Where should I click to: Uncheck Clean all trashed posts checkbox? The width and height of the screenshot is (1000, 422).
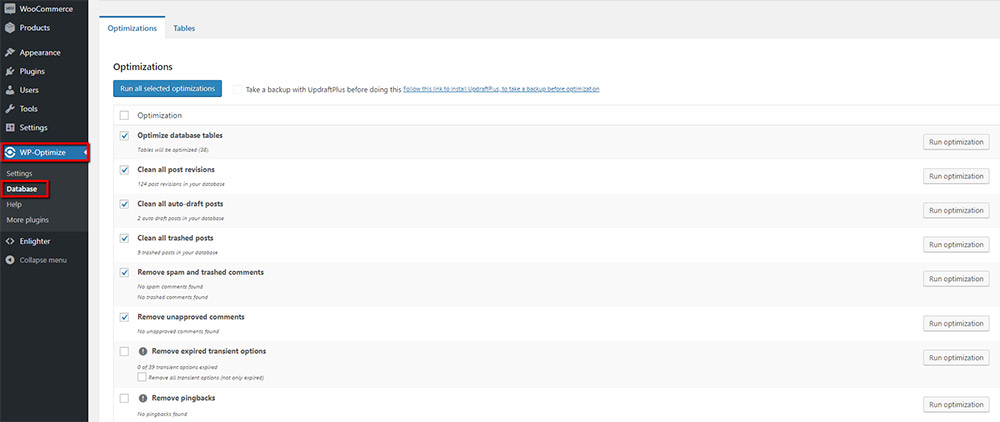pyautogui.click(x=124, y=238)
